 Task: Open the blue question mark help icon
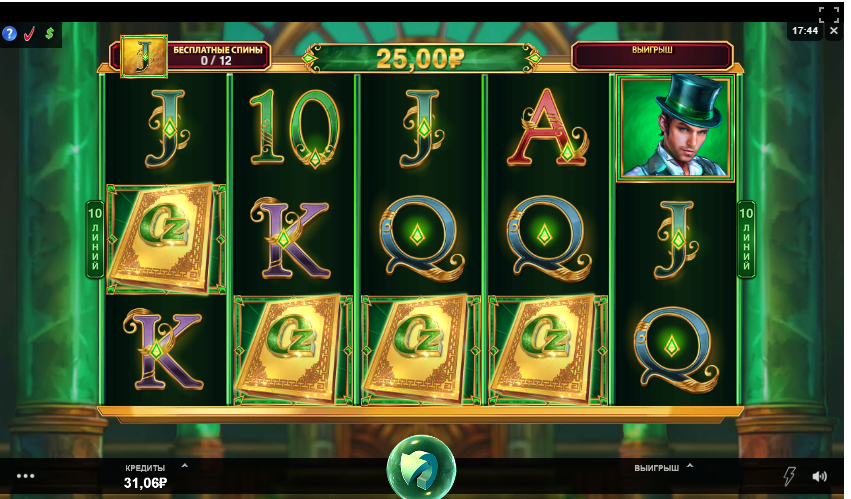coord(9,34)
